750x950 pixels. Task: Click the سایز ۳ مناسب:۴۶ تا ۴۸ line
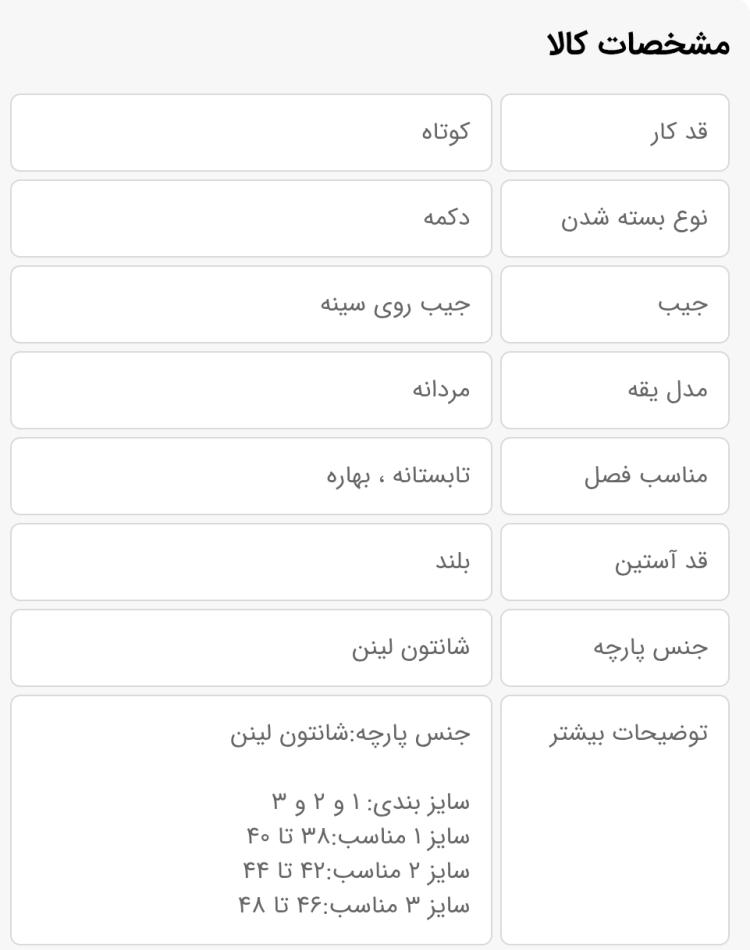click(354, 907)
